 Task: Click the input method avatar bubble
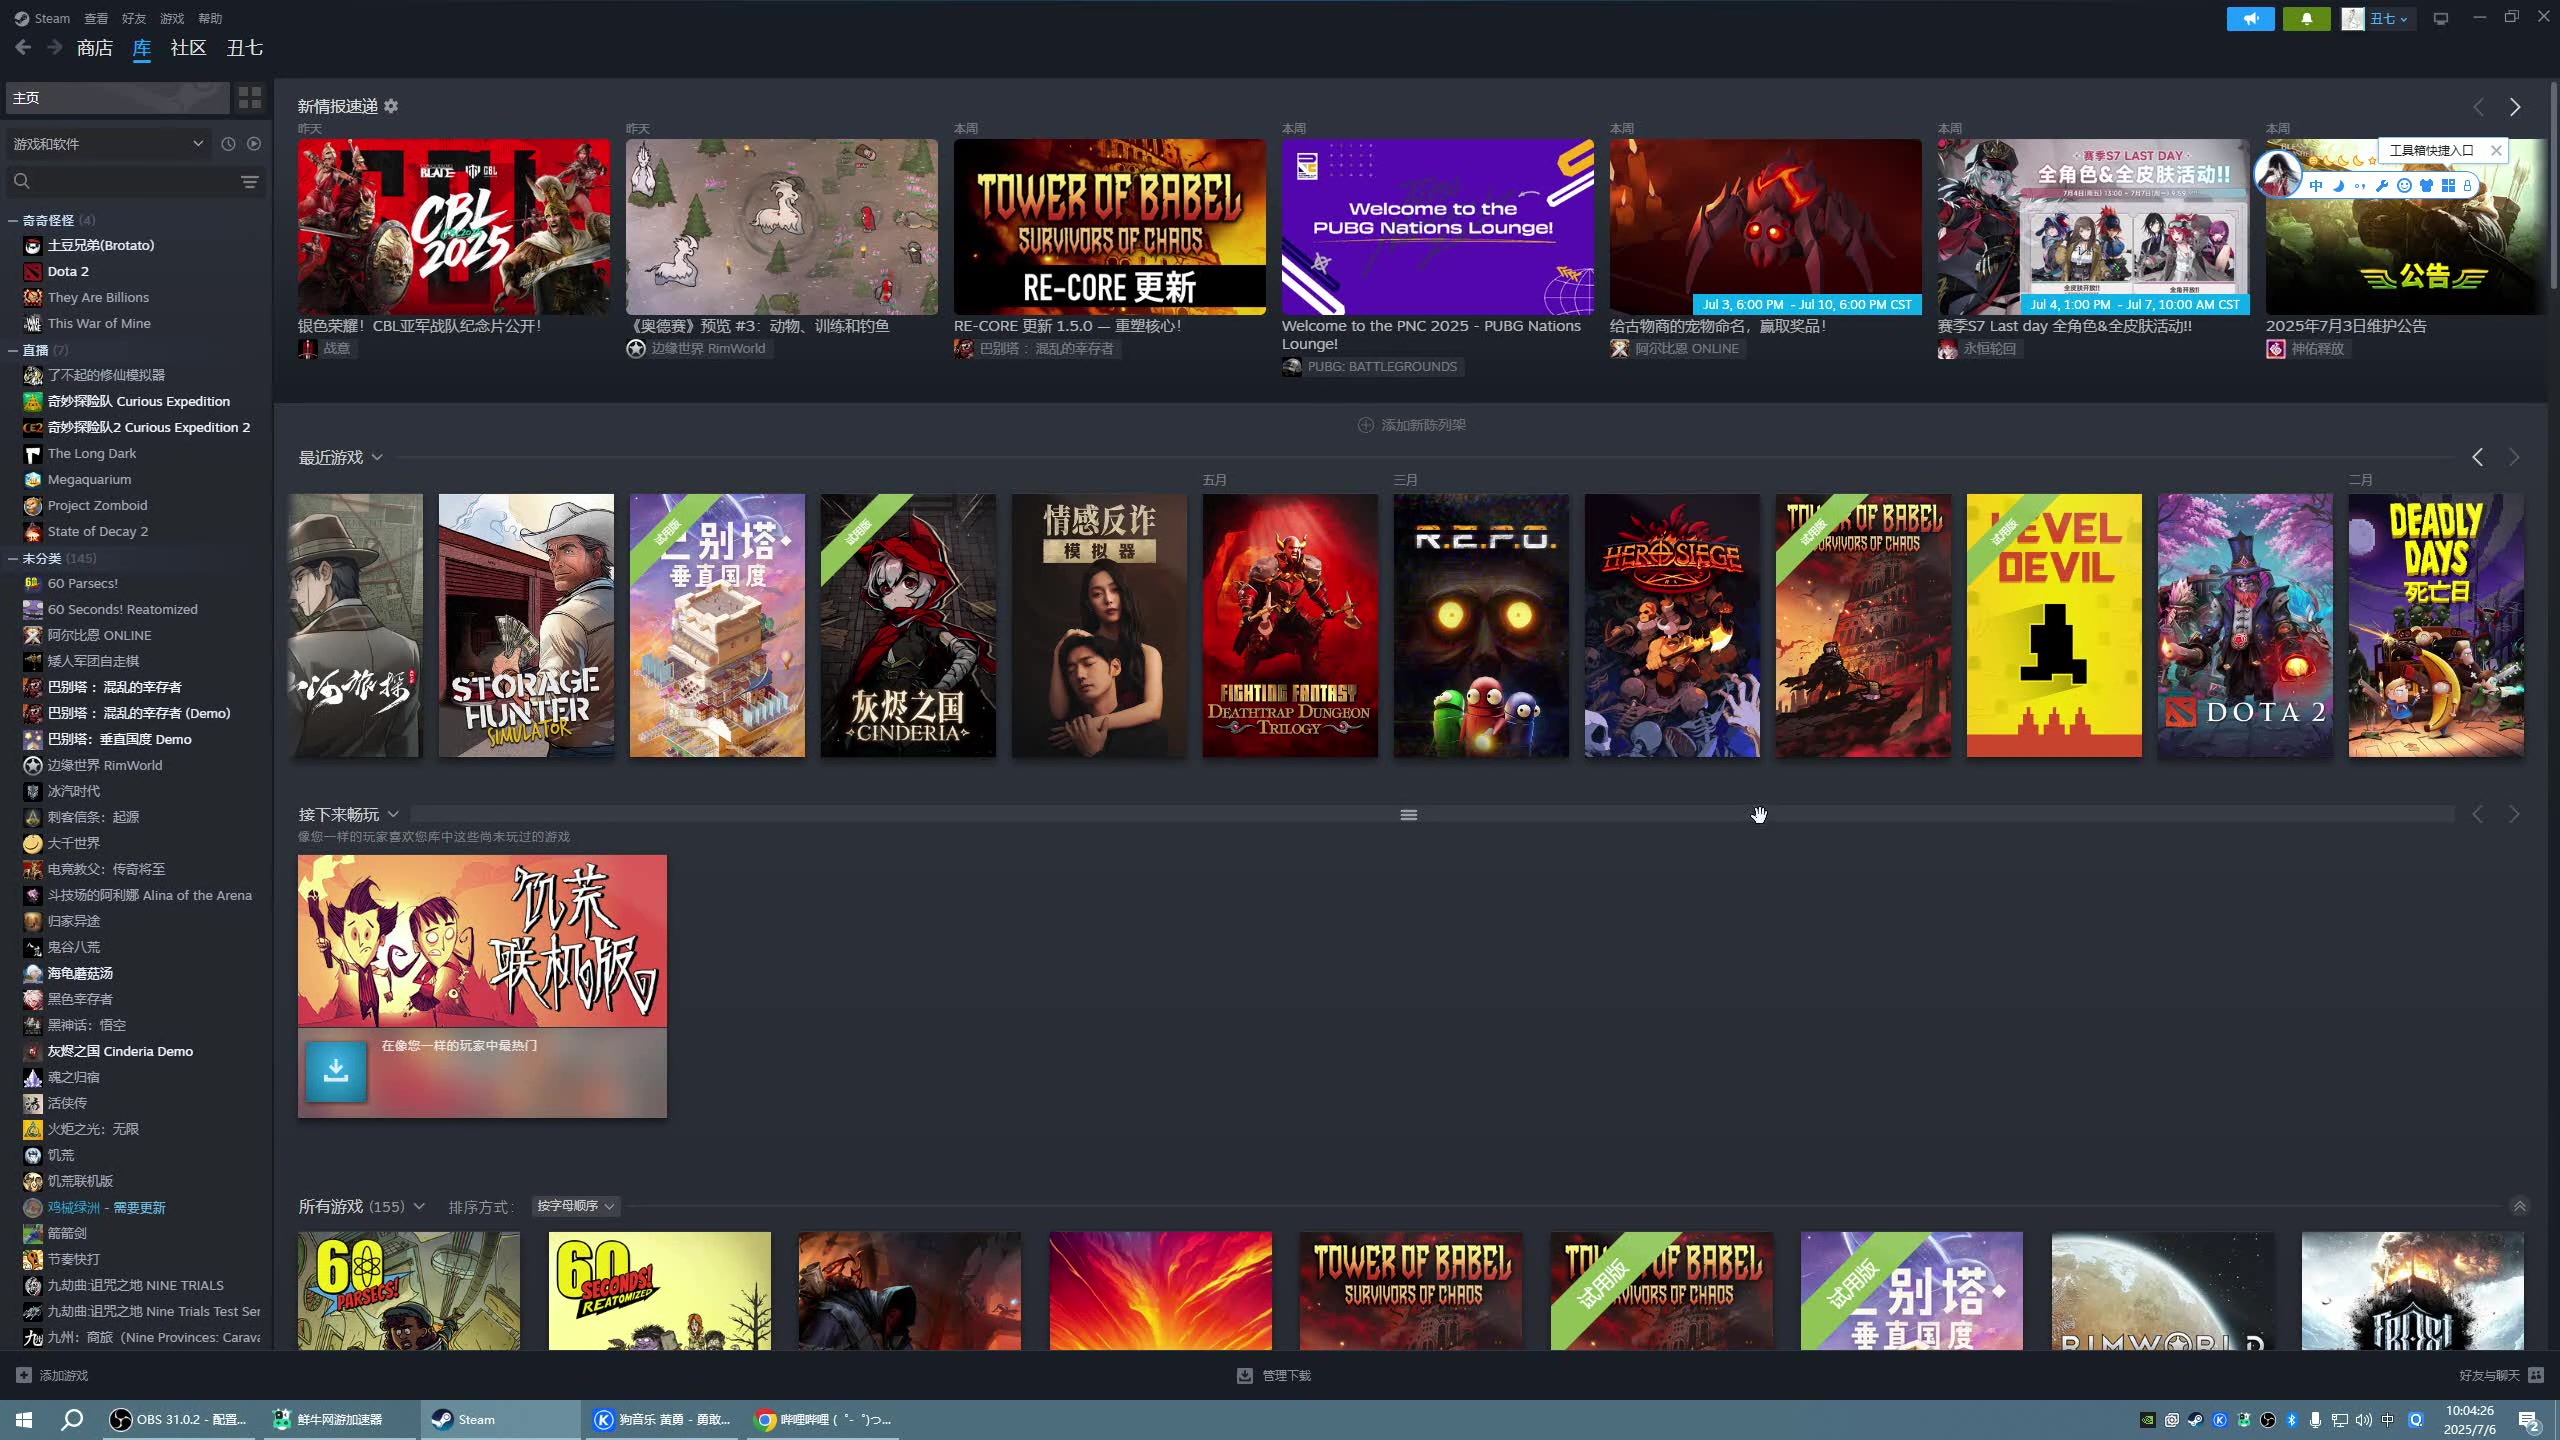[x=2278, y=174]
